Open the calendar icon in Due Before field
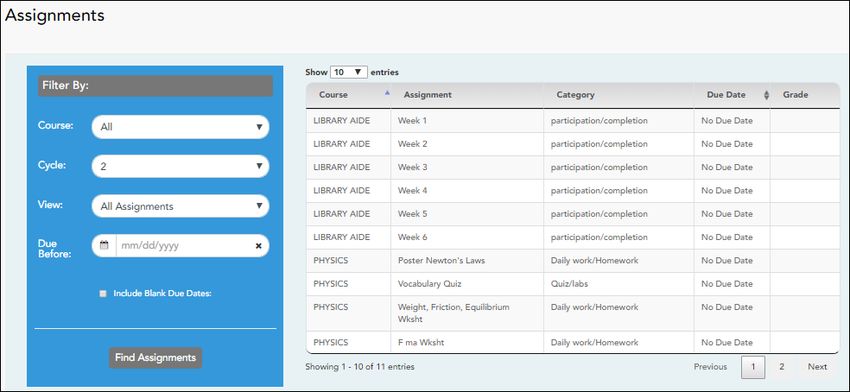 coord(104,246)
